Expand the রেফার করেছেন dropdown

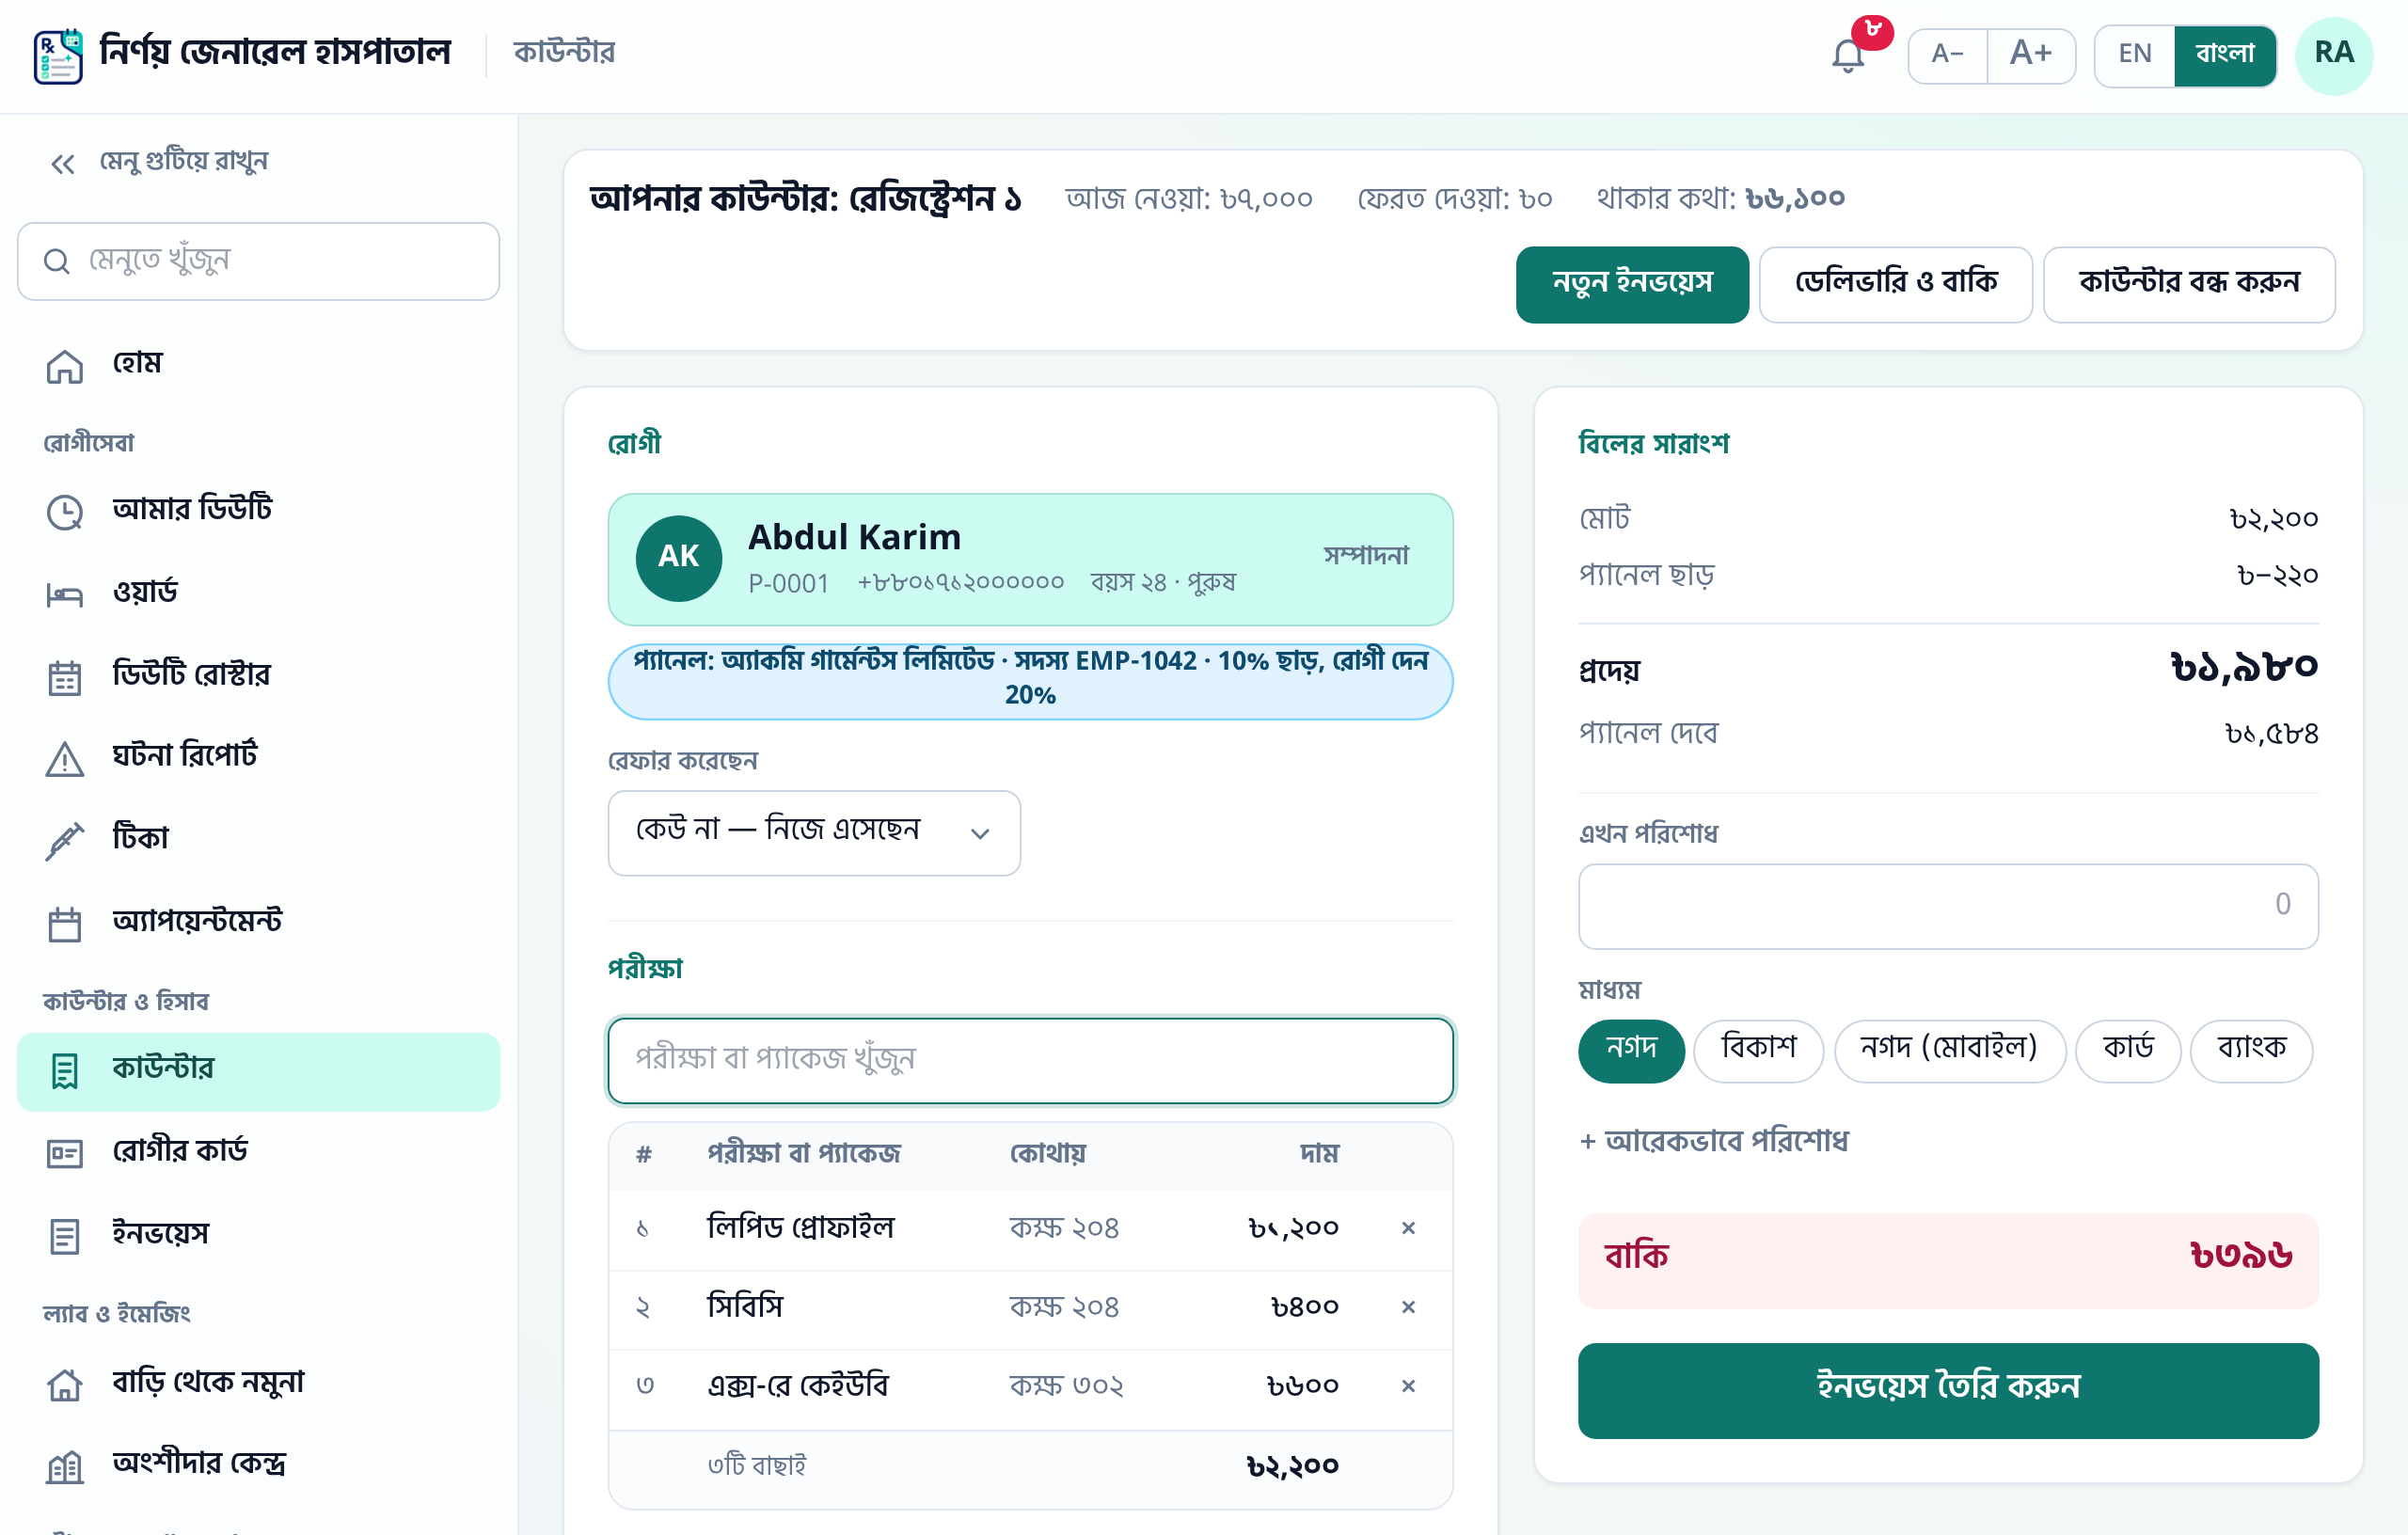pyautogui.click(x=814, y=833)
